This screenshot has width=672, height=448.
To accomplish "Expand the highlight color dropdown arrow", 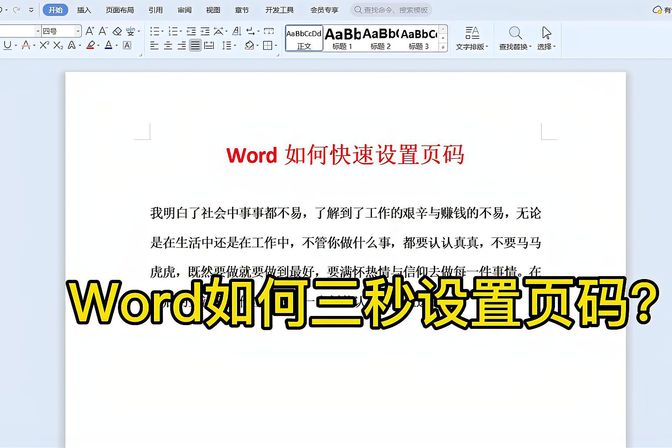I will 98,45.
